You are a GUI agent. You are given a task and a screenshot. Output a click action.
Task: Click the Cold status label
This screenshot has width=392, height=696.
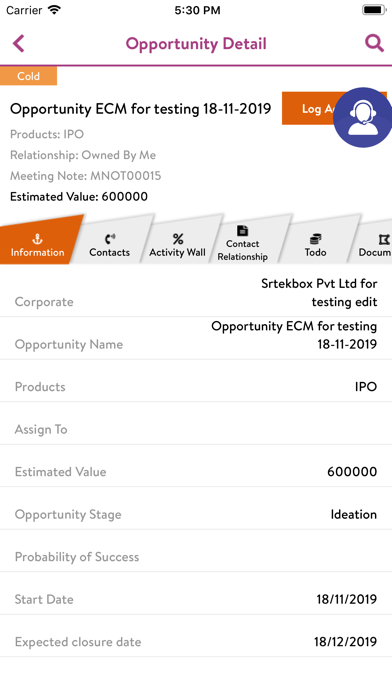click(28, 76)
